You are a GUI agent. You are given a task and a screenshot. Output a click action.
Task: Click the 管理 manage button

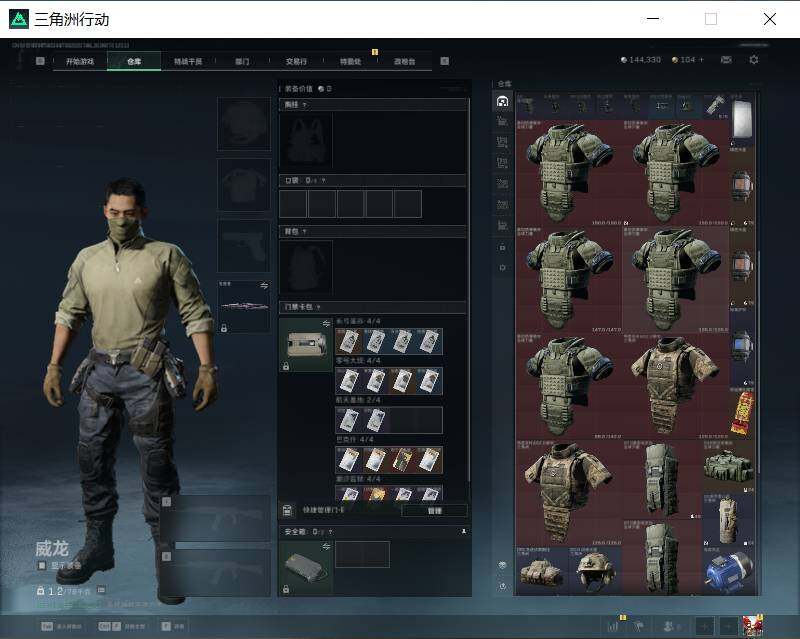[x=434, y=510]
